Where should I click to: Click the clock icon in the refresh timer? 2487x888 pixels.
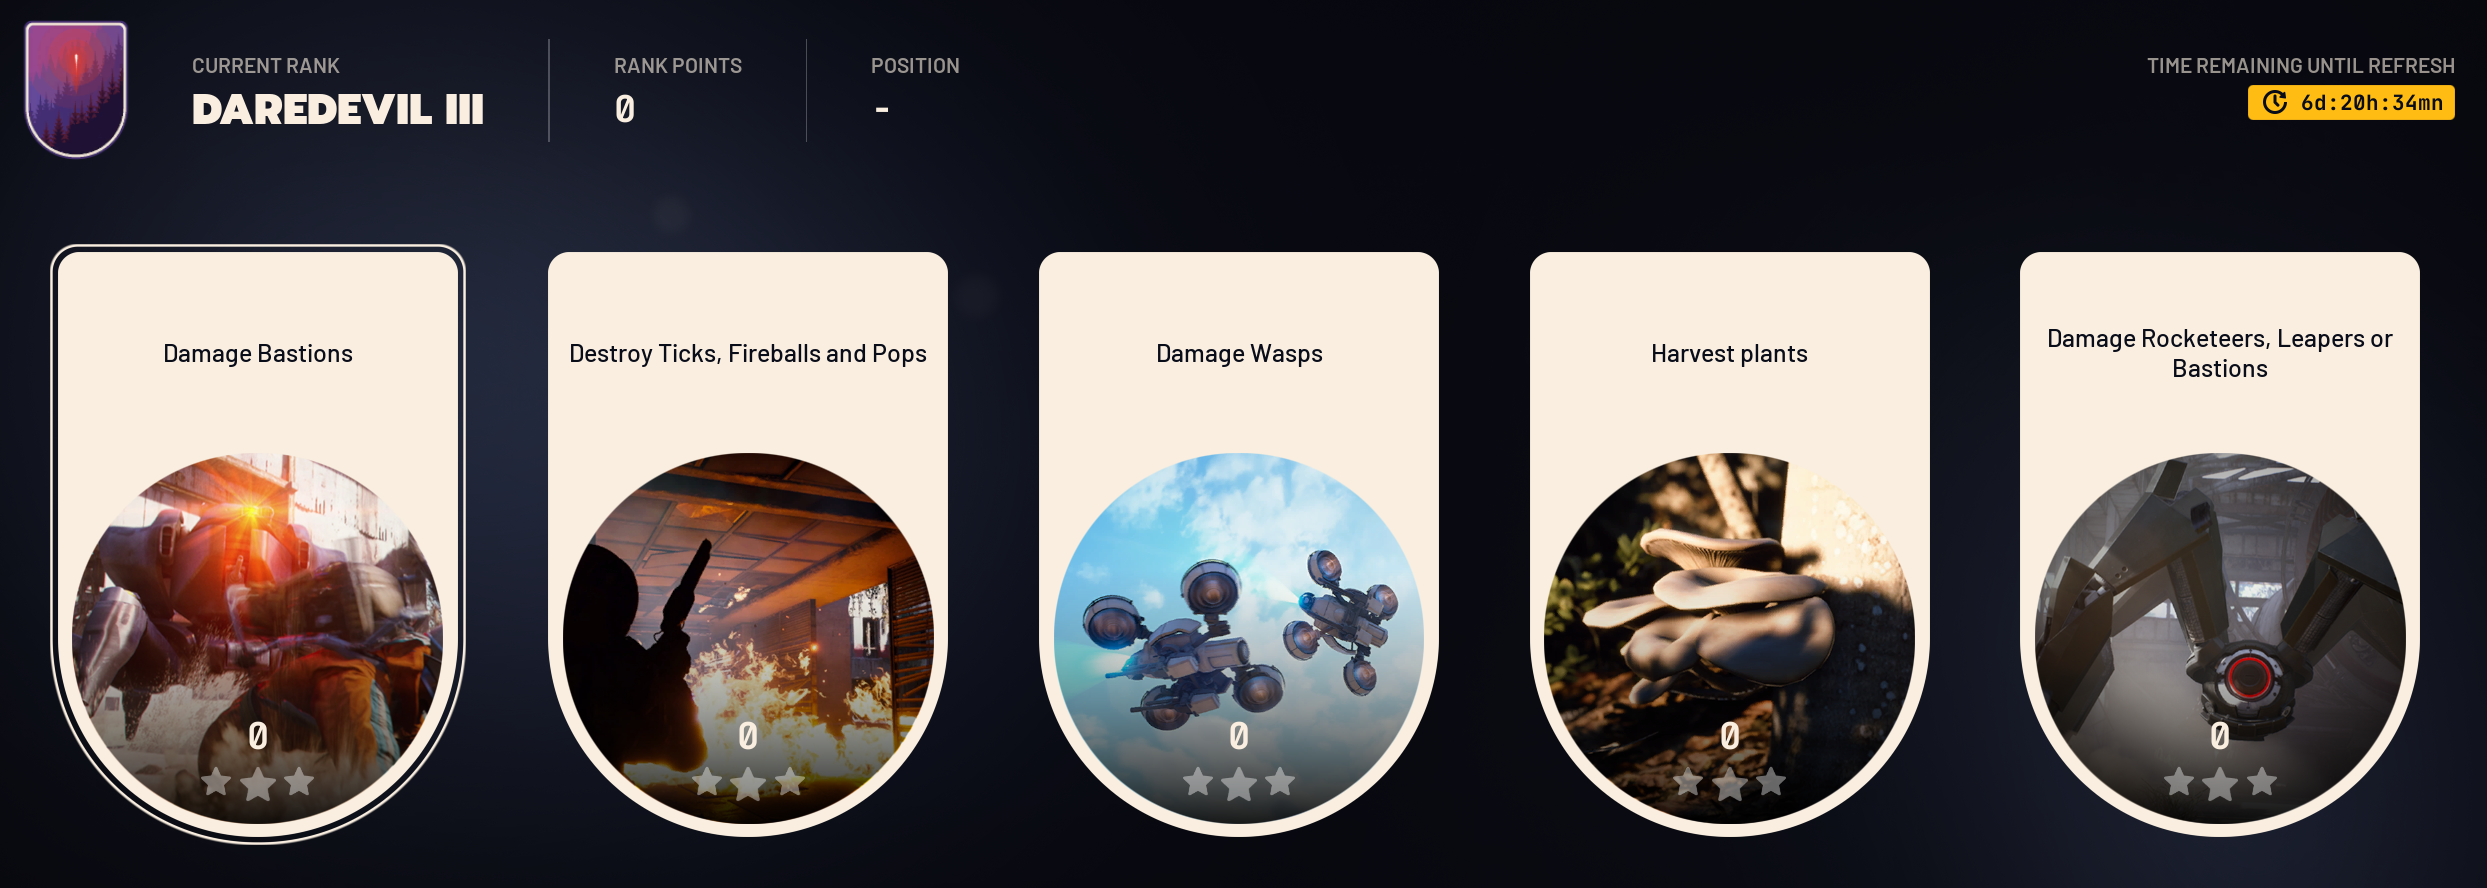(x=2274, y=102)
